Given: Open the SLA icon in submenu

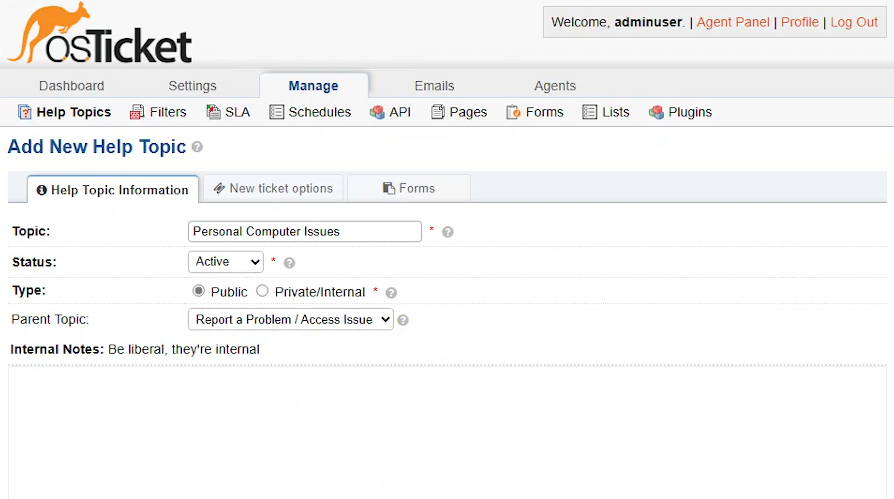Looking at the screenshot, I should coord(213,112).
